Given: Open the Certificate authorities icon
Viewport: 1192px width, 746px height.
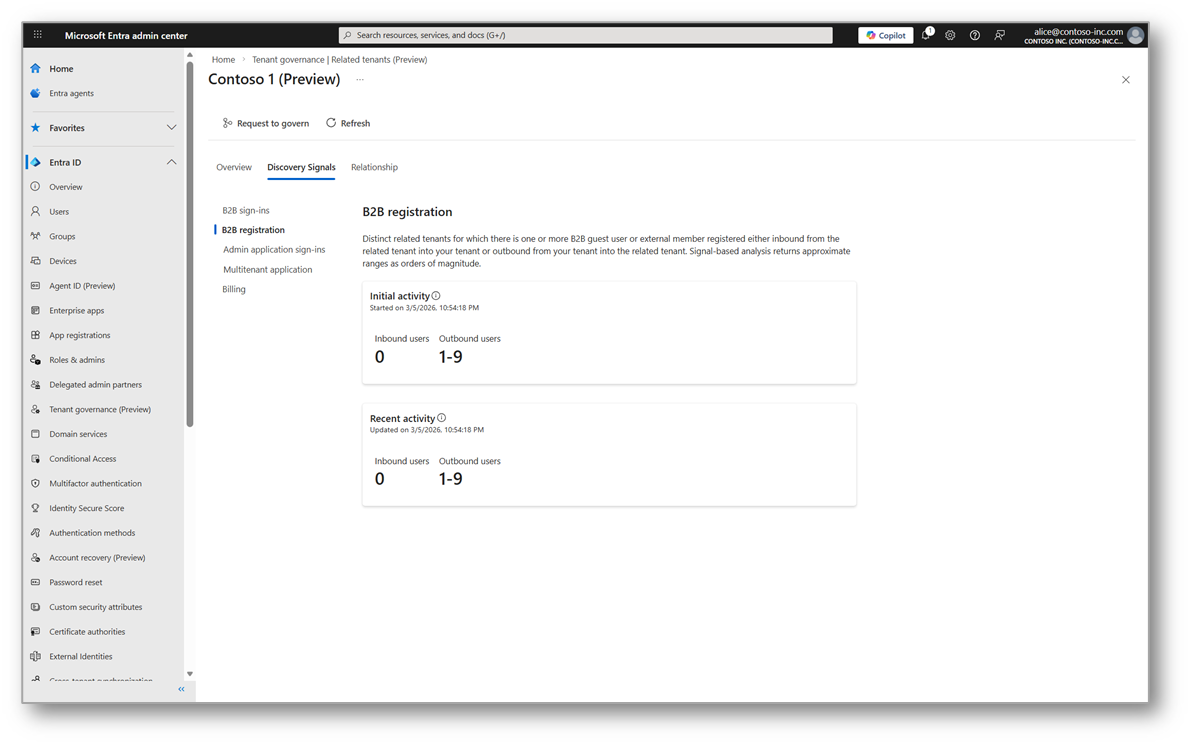Looking at the screenshot, I should coord(35,632).
